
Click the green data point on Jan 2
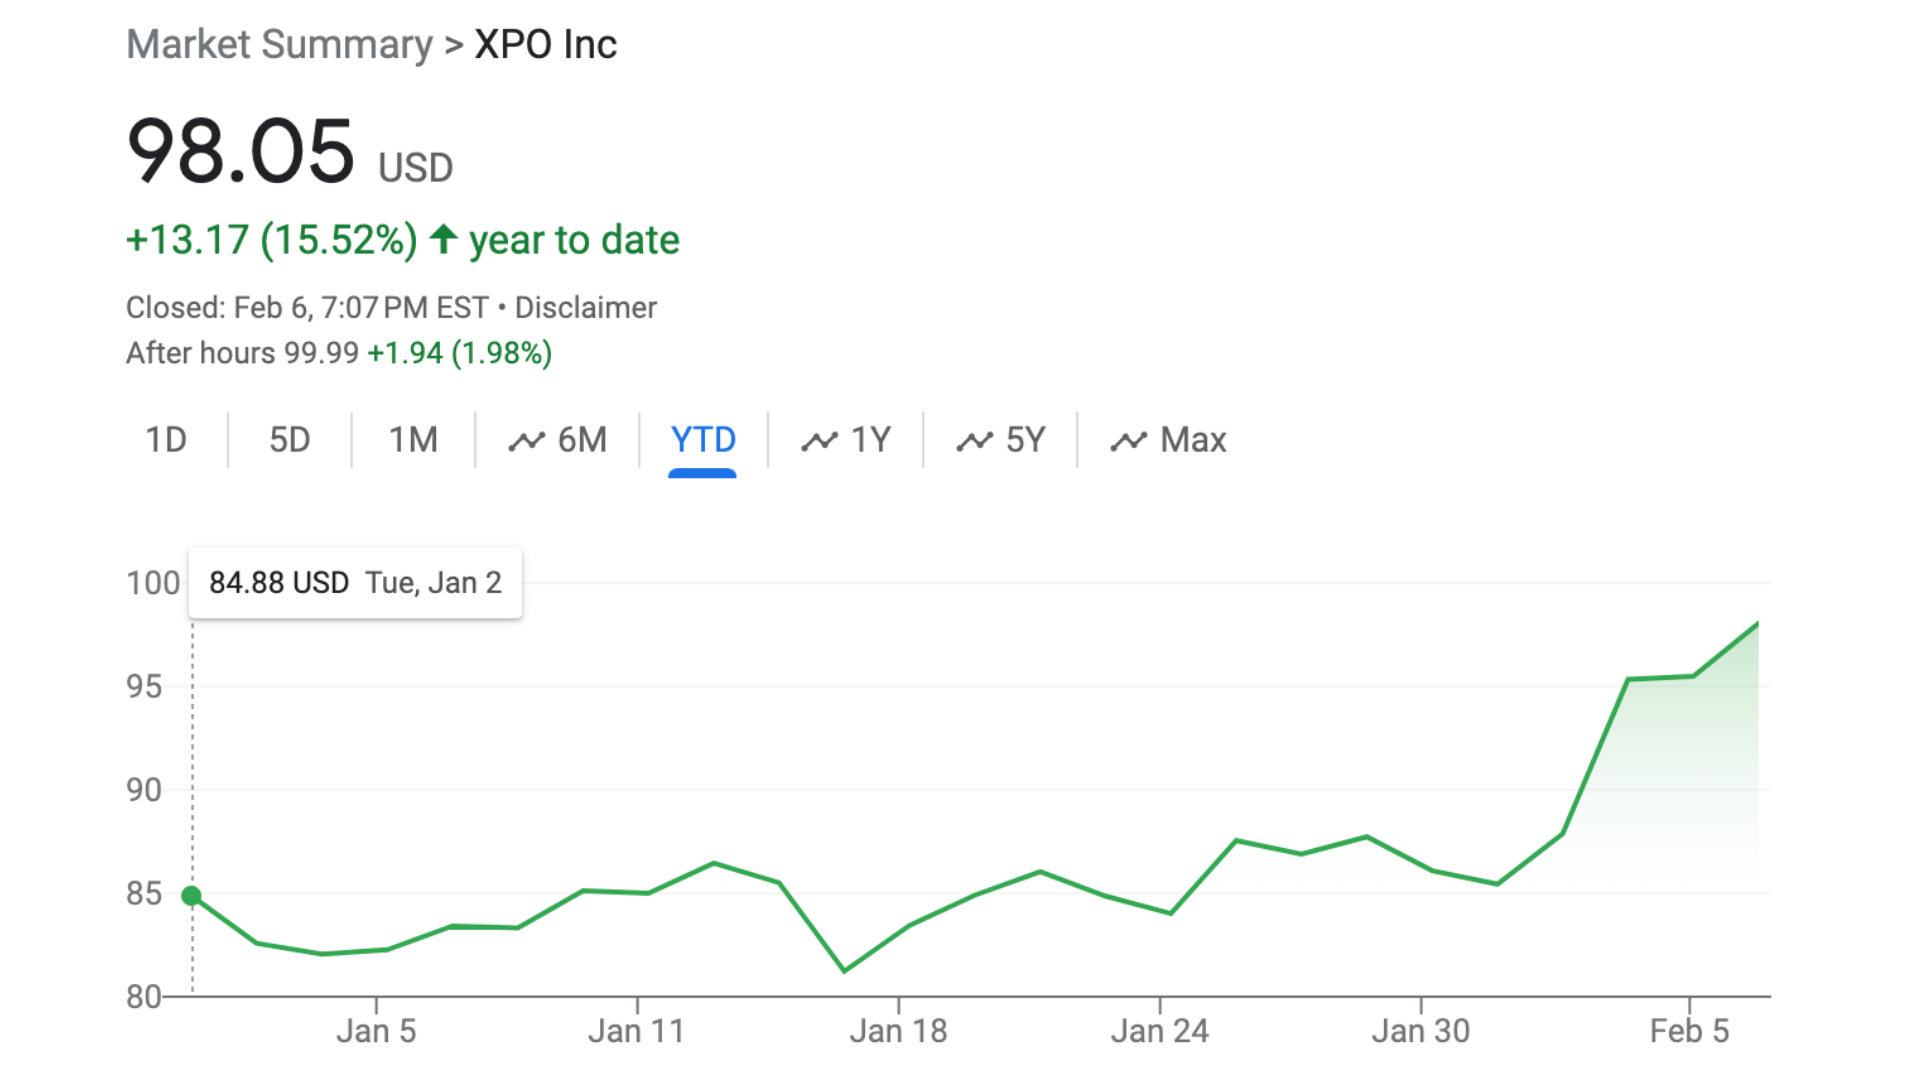(191, 896)
